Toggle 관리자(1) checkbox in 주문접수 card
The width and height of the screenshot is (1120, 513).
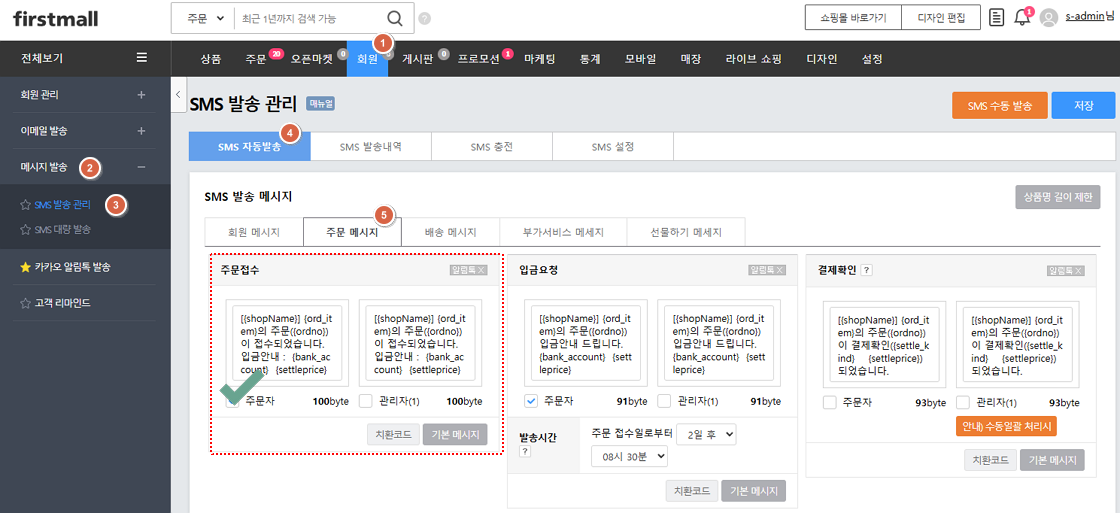click(x=366, y=401)
